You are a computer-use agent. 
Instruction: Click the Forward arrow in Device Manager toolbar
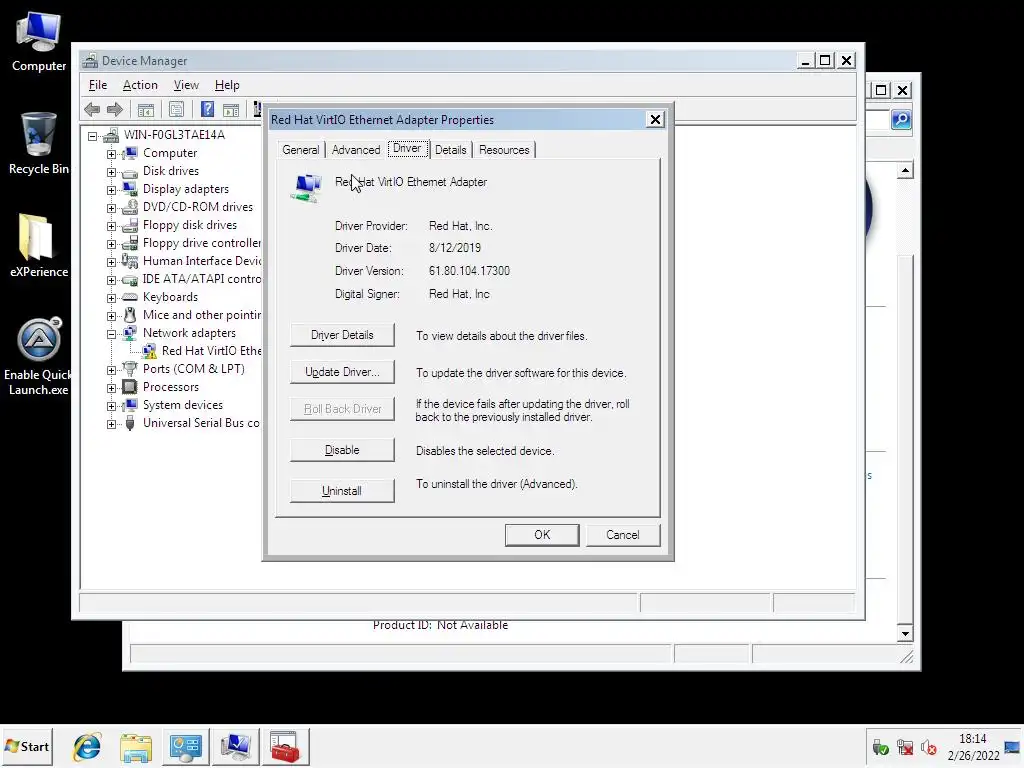point(115,110)
